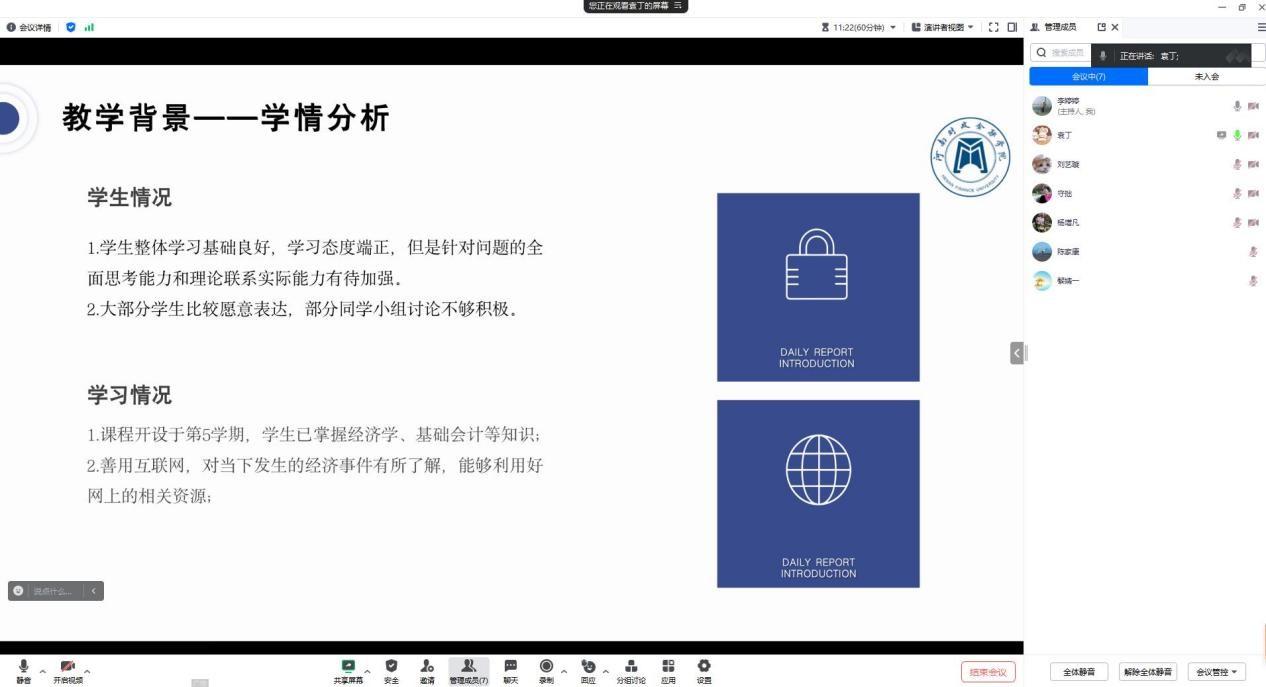Toggle the side panel layout icon
The image size is (1266, 687).
point(1012,27)
